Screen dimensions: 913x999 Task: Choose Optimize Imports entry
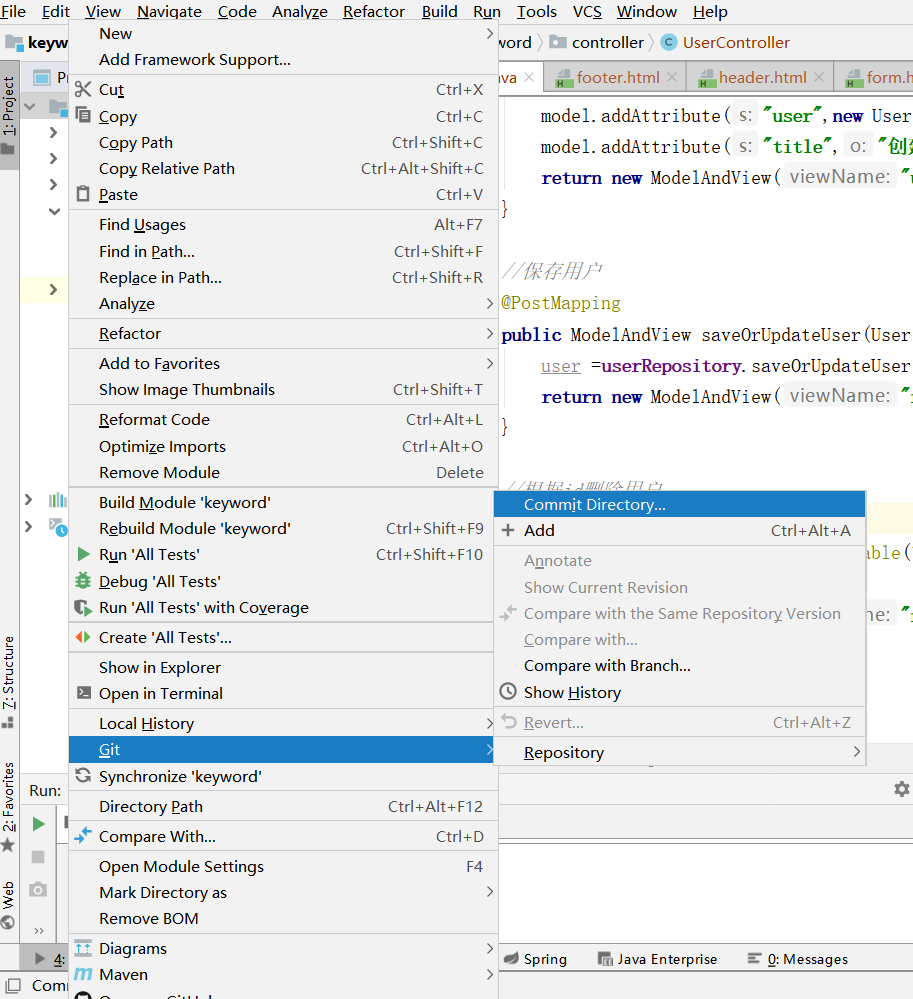[x=283, y=446]
